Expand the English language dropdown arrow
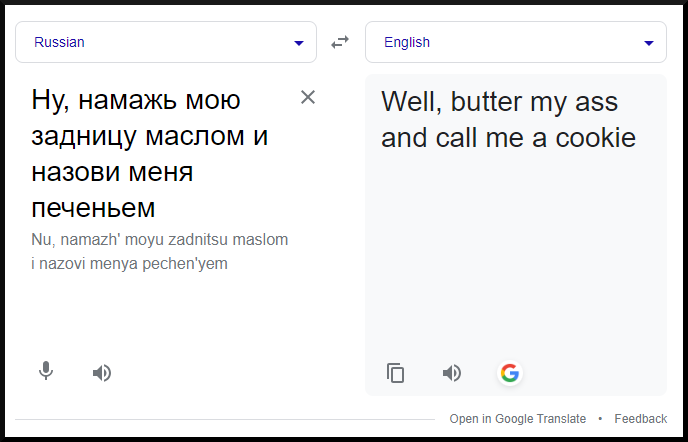This screenshot has height=442, width=688. (x=649, y=43)
